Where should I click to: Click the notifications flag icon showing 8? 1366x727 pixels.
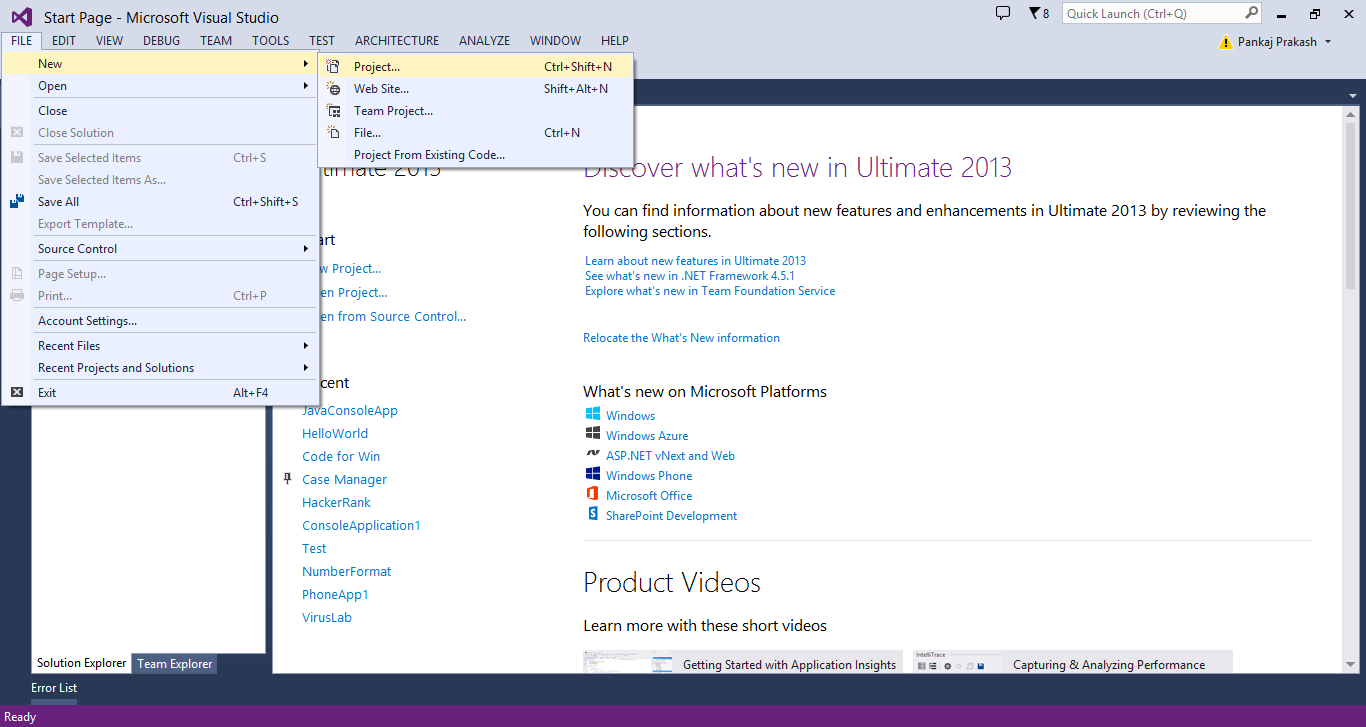(1037, 13)
